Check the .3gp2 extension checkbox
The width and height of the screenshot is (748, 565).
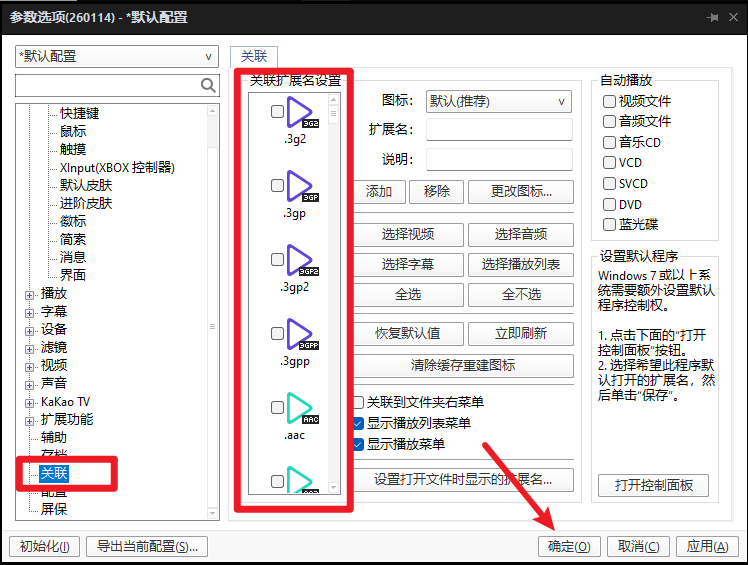click(277, 259)
